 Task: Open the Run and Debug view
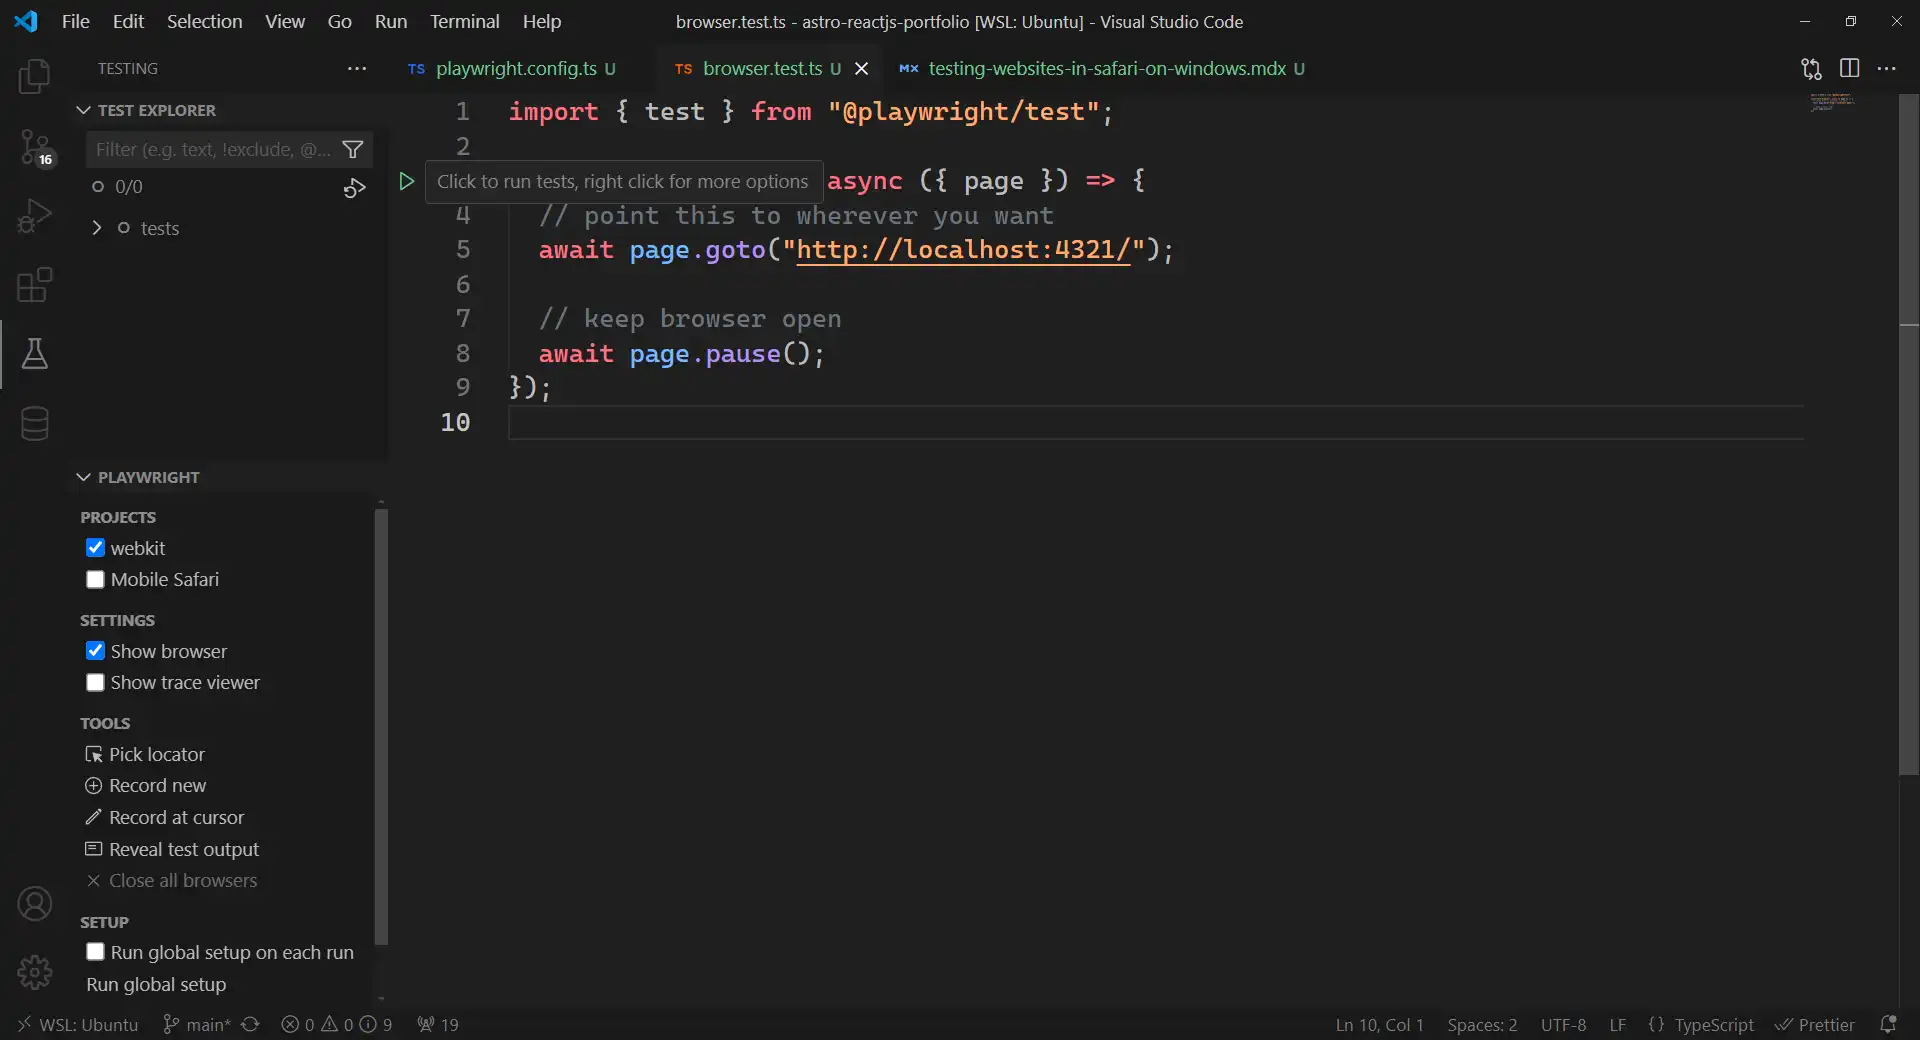click(34, 216)
